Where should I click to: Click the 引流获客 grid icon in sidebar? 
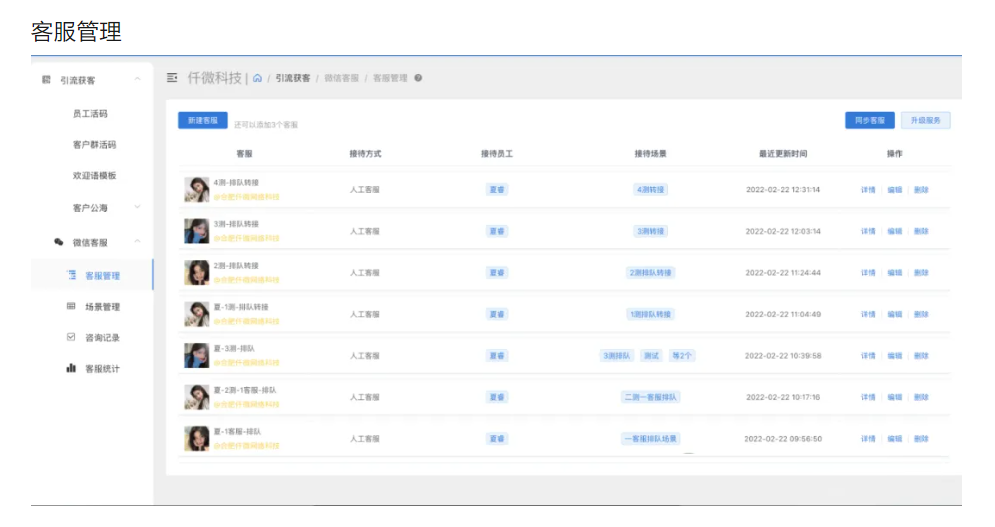pyautogui.click(x=46, y=80)
